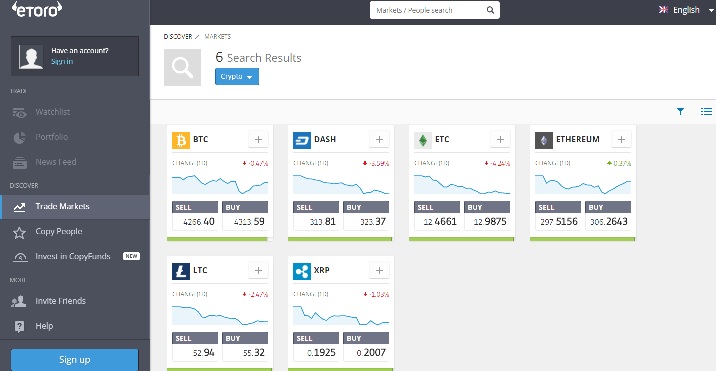Click the user avatar placeholder
716x371 pixels.
31,57
